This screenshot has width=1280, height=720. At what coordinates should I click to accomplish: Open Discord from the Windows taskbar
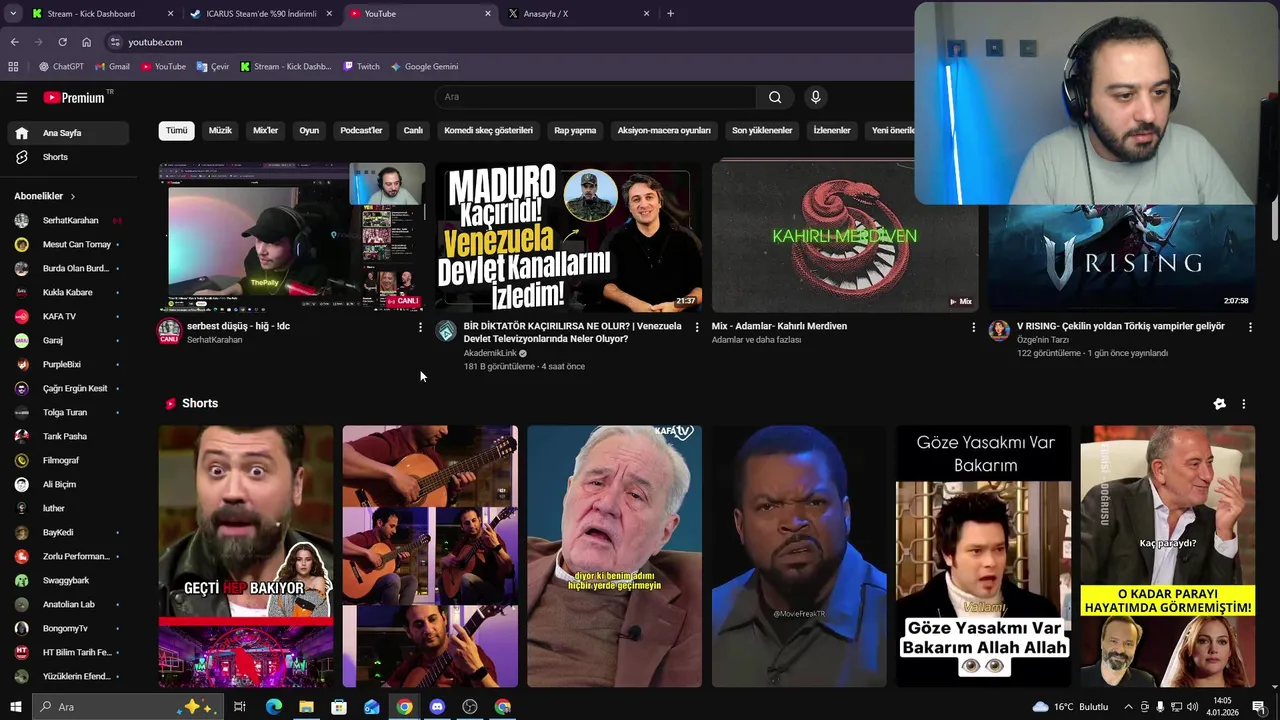[437, 707]
